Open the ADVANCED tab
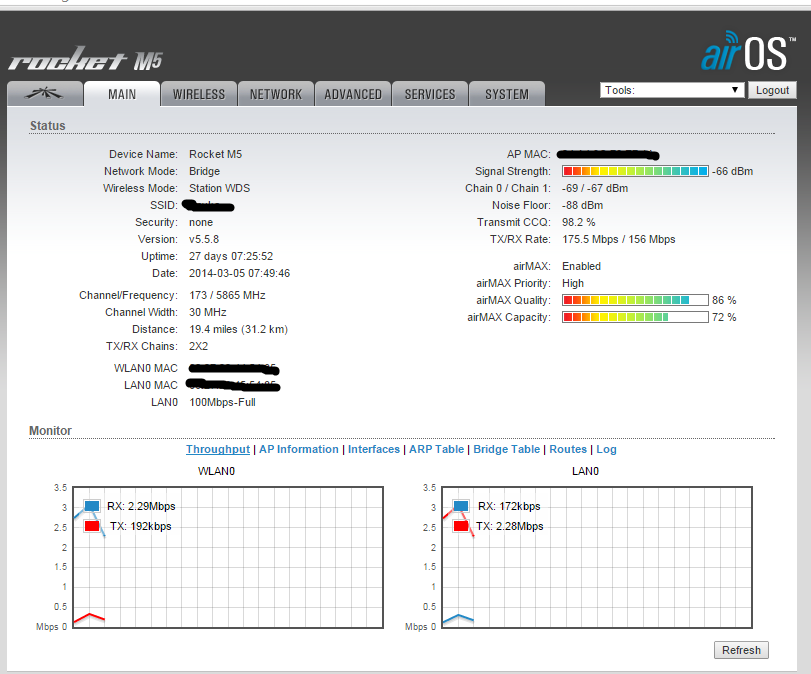Screen dimensions: 811x674 [x=353, y=94]
